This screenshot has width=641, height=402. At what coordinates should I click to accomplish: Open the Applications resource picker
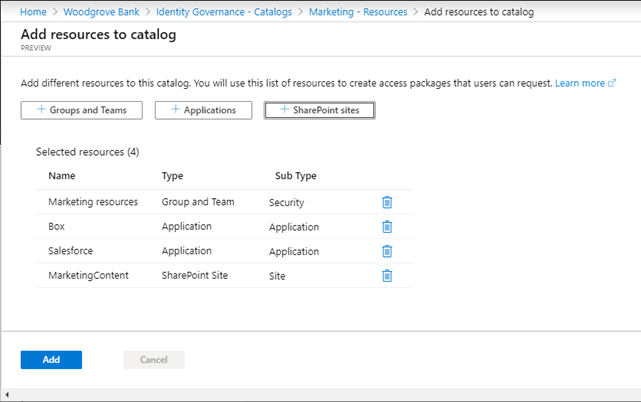coord(203,110)
